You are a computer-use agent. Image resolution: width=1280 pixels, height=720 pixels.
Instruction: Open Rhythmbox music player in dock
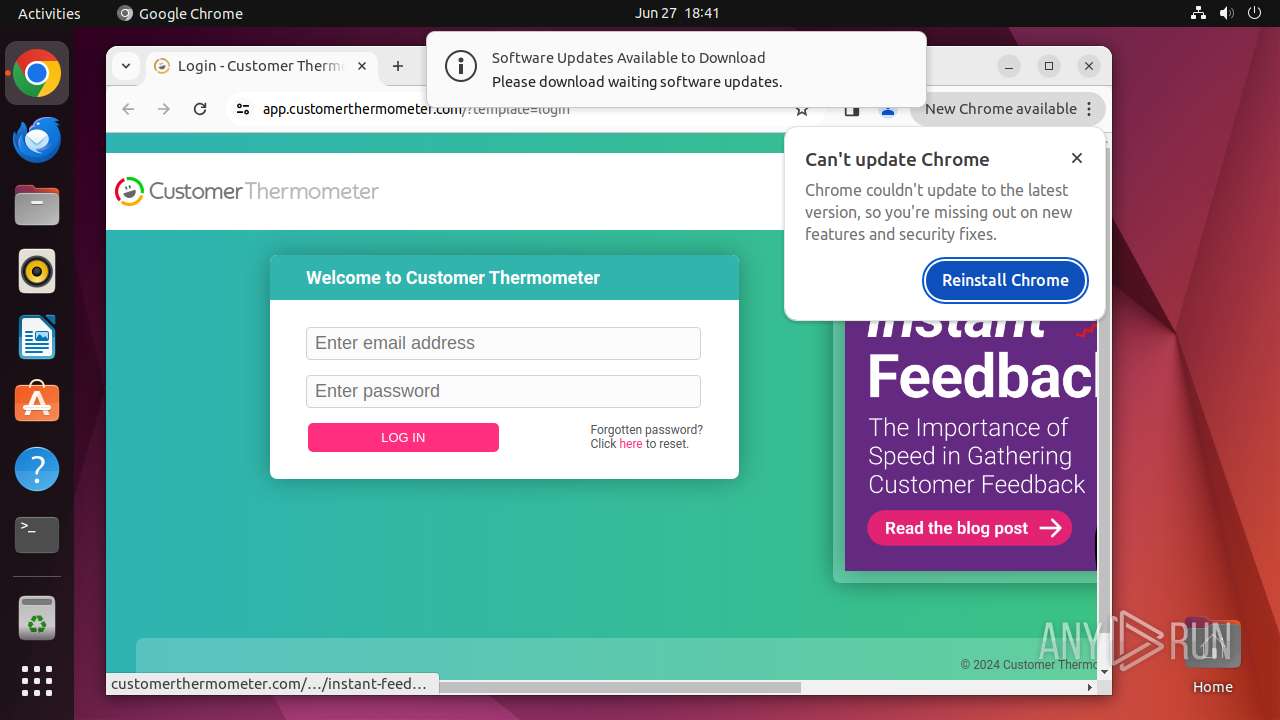pyautogui.click(x=37, y=271)
